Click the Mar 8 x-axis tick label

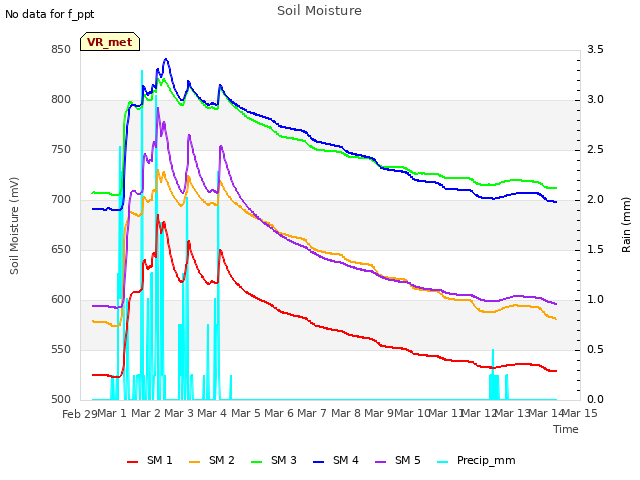[345, 413]
